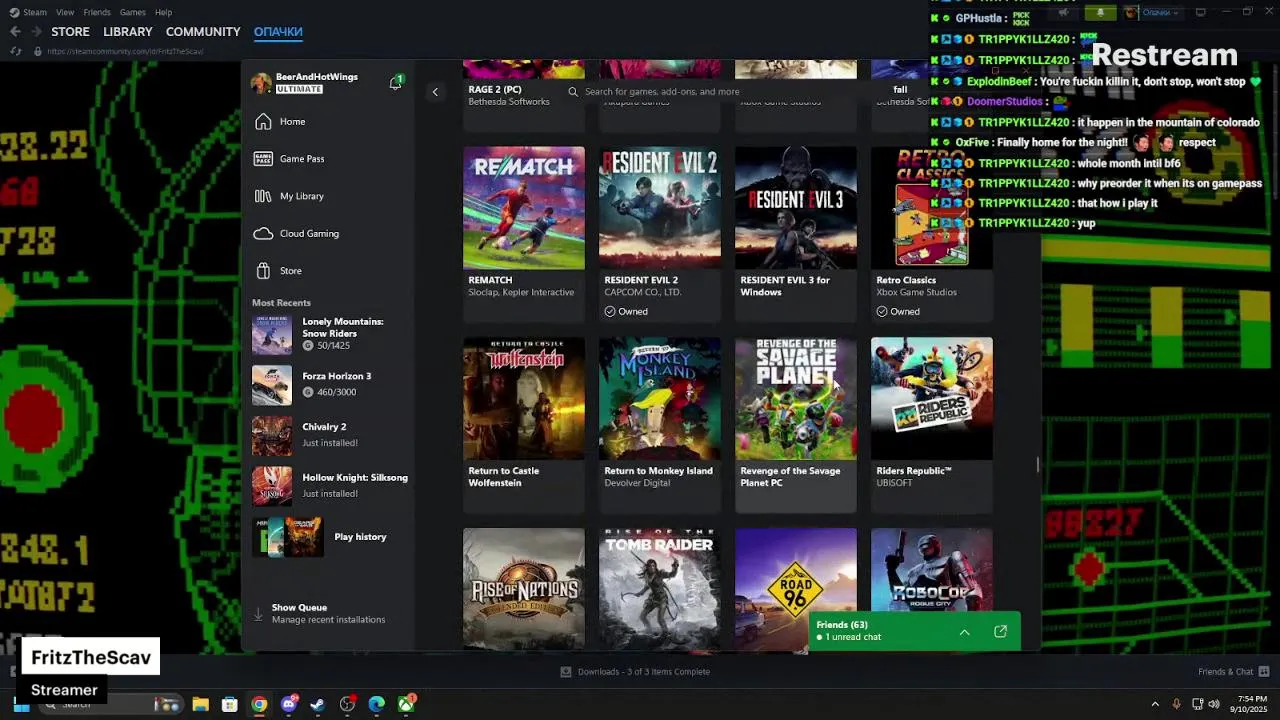1280x720 pixels.
Task: Open the Home icon in Xbox sidebar
Action: pos(263,121)
